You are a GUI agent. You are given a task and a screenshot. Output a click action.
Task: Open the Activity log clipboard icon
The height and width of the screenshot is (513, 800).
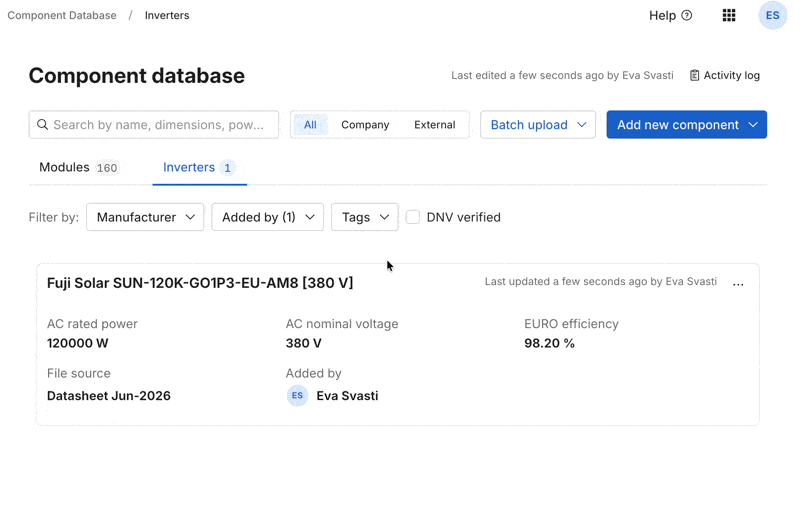[x=694, y=76]
